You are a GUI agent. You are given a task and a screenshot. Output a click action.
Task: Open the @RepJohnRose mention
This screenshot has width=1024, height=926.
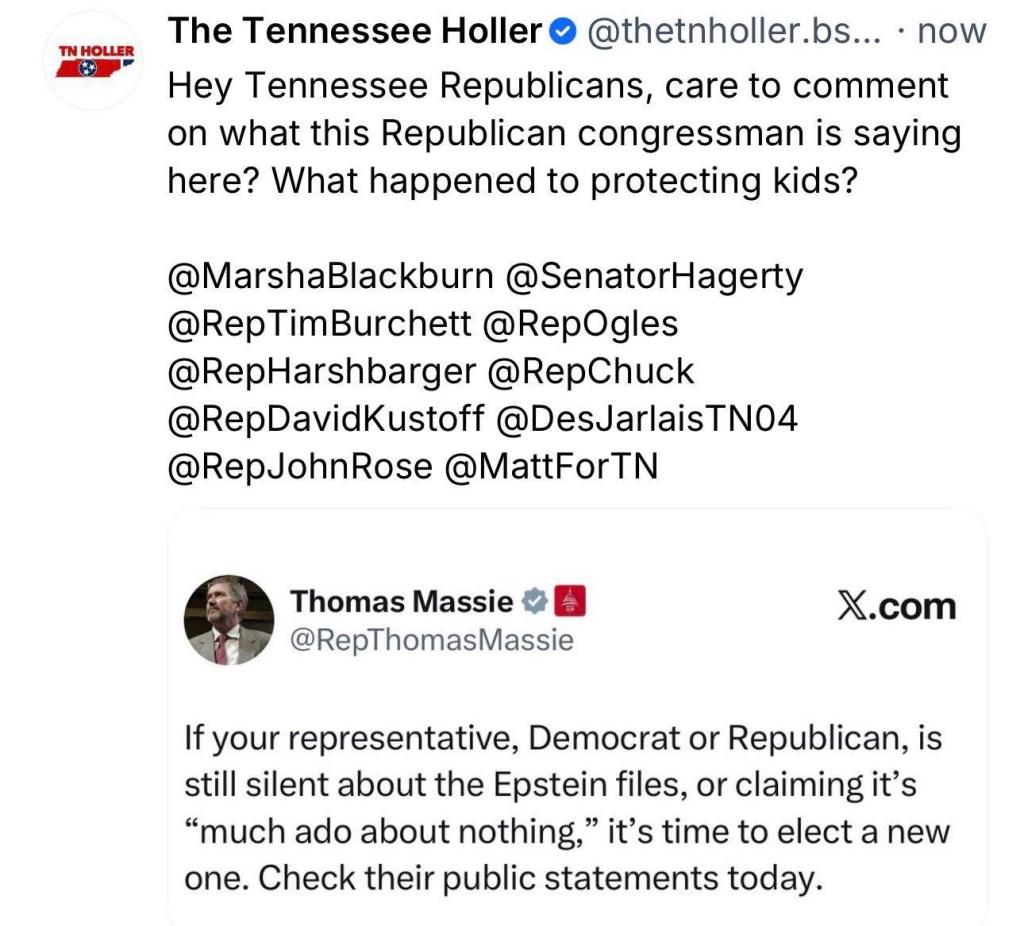(300, 466)
